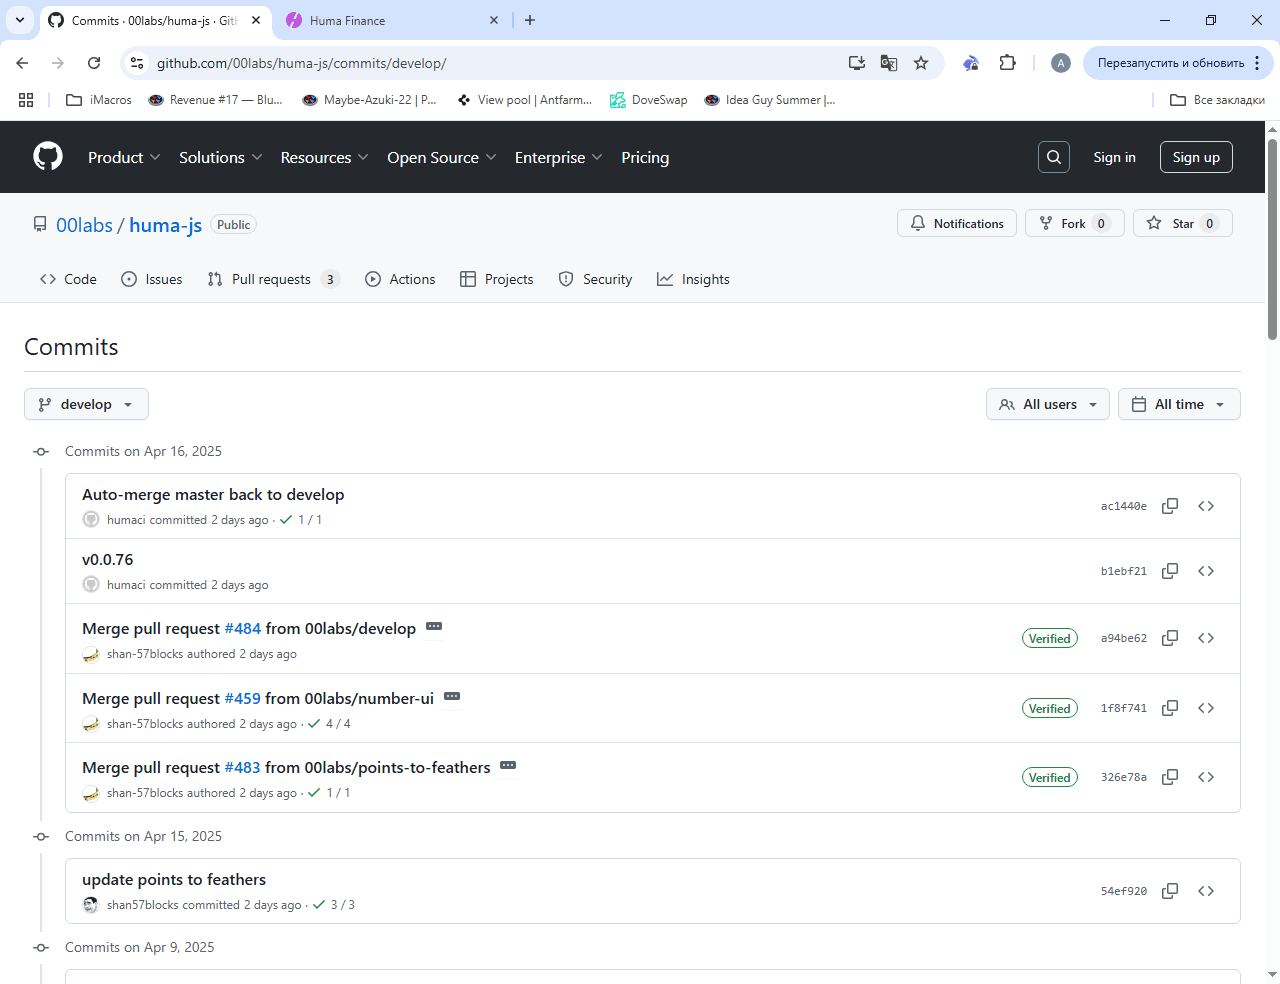The height and width of the screenshot is (984, 1280).
Task: Go back using browser back arrow
Action: [x=22, y=63]
